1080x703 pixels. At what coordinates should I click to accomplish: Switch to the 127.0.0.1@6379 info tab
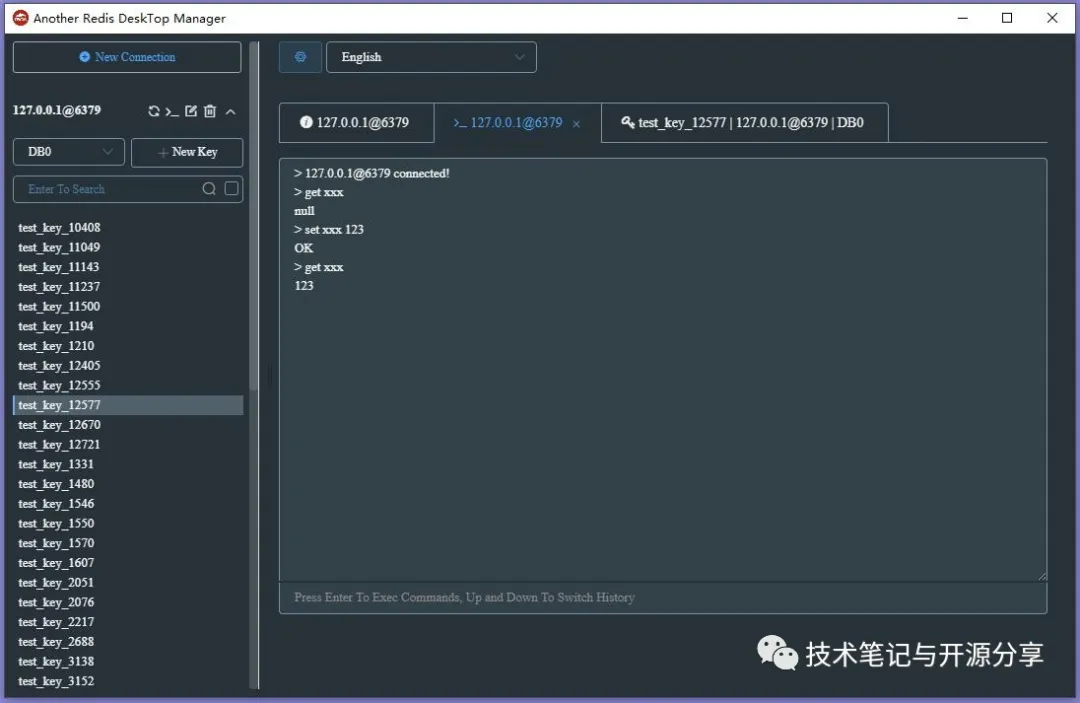(x=356, y=123)
